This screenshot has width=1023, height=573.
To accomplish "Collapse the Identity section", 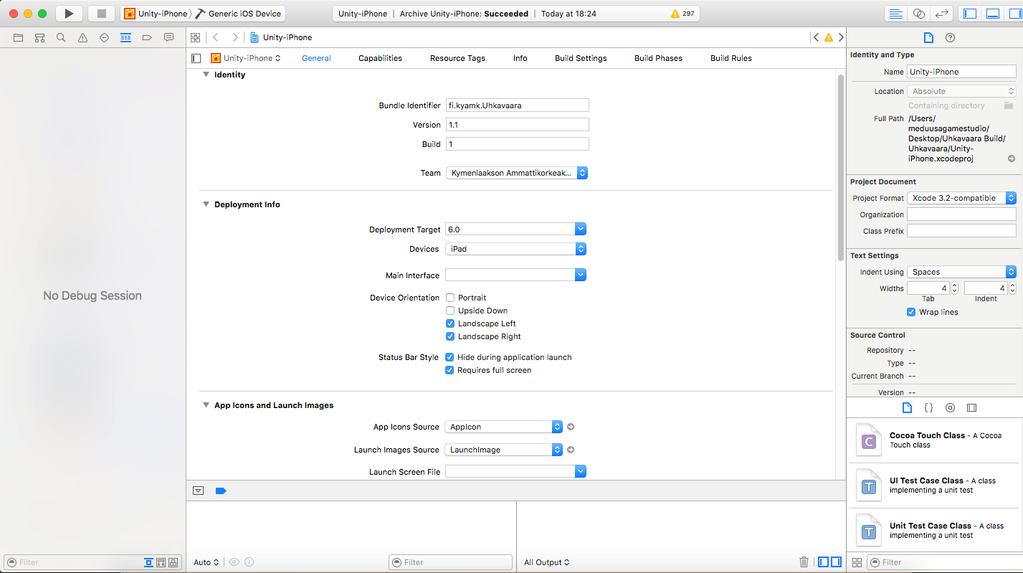I will pyautogui.click(x=206, y=74).
